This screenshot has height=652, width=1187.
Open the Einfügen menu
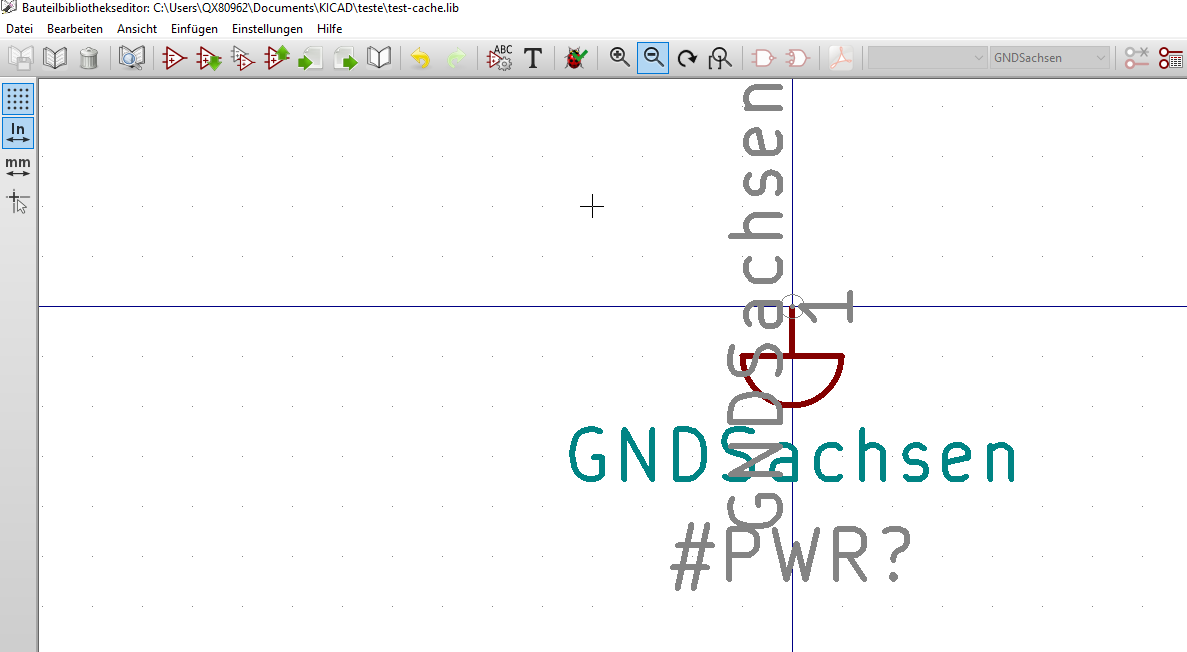pos(195,29)
